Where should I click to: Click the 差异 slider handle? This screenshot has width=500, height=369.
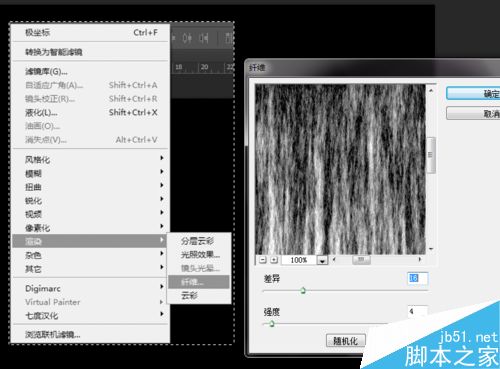pyautogui.click(x=303, y=290)
